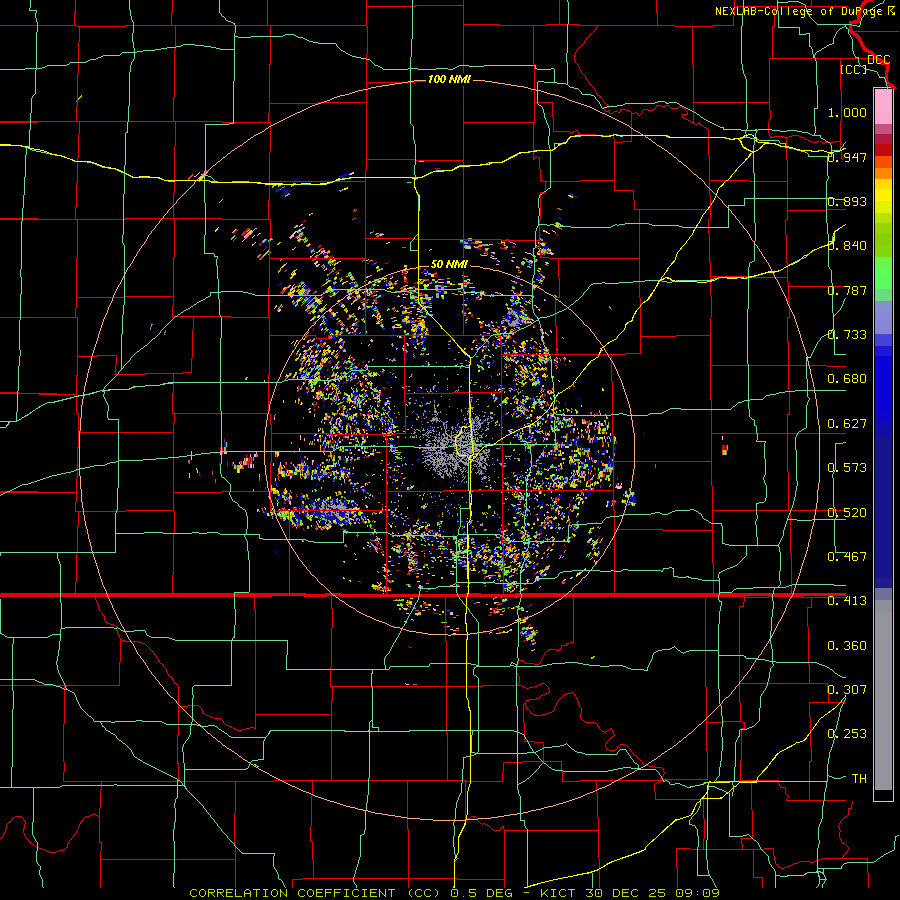
Task: Click the gray clutter cluster at radar center
Action: coord(453,445)
